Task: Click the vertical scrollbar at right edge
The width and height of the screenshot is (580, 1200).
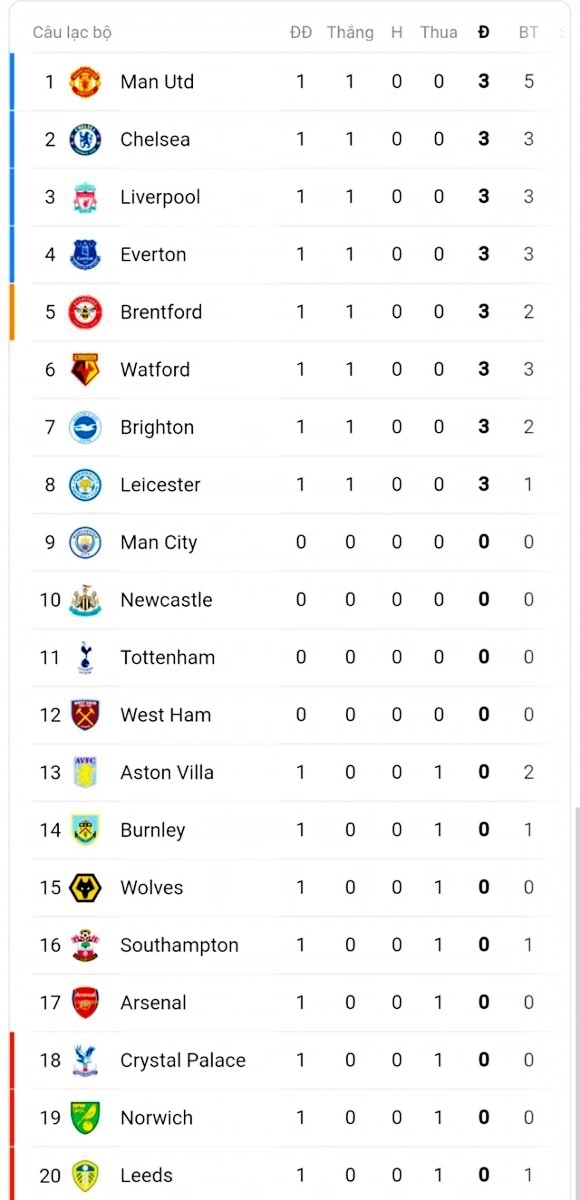Action: [576, 1003]
